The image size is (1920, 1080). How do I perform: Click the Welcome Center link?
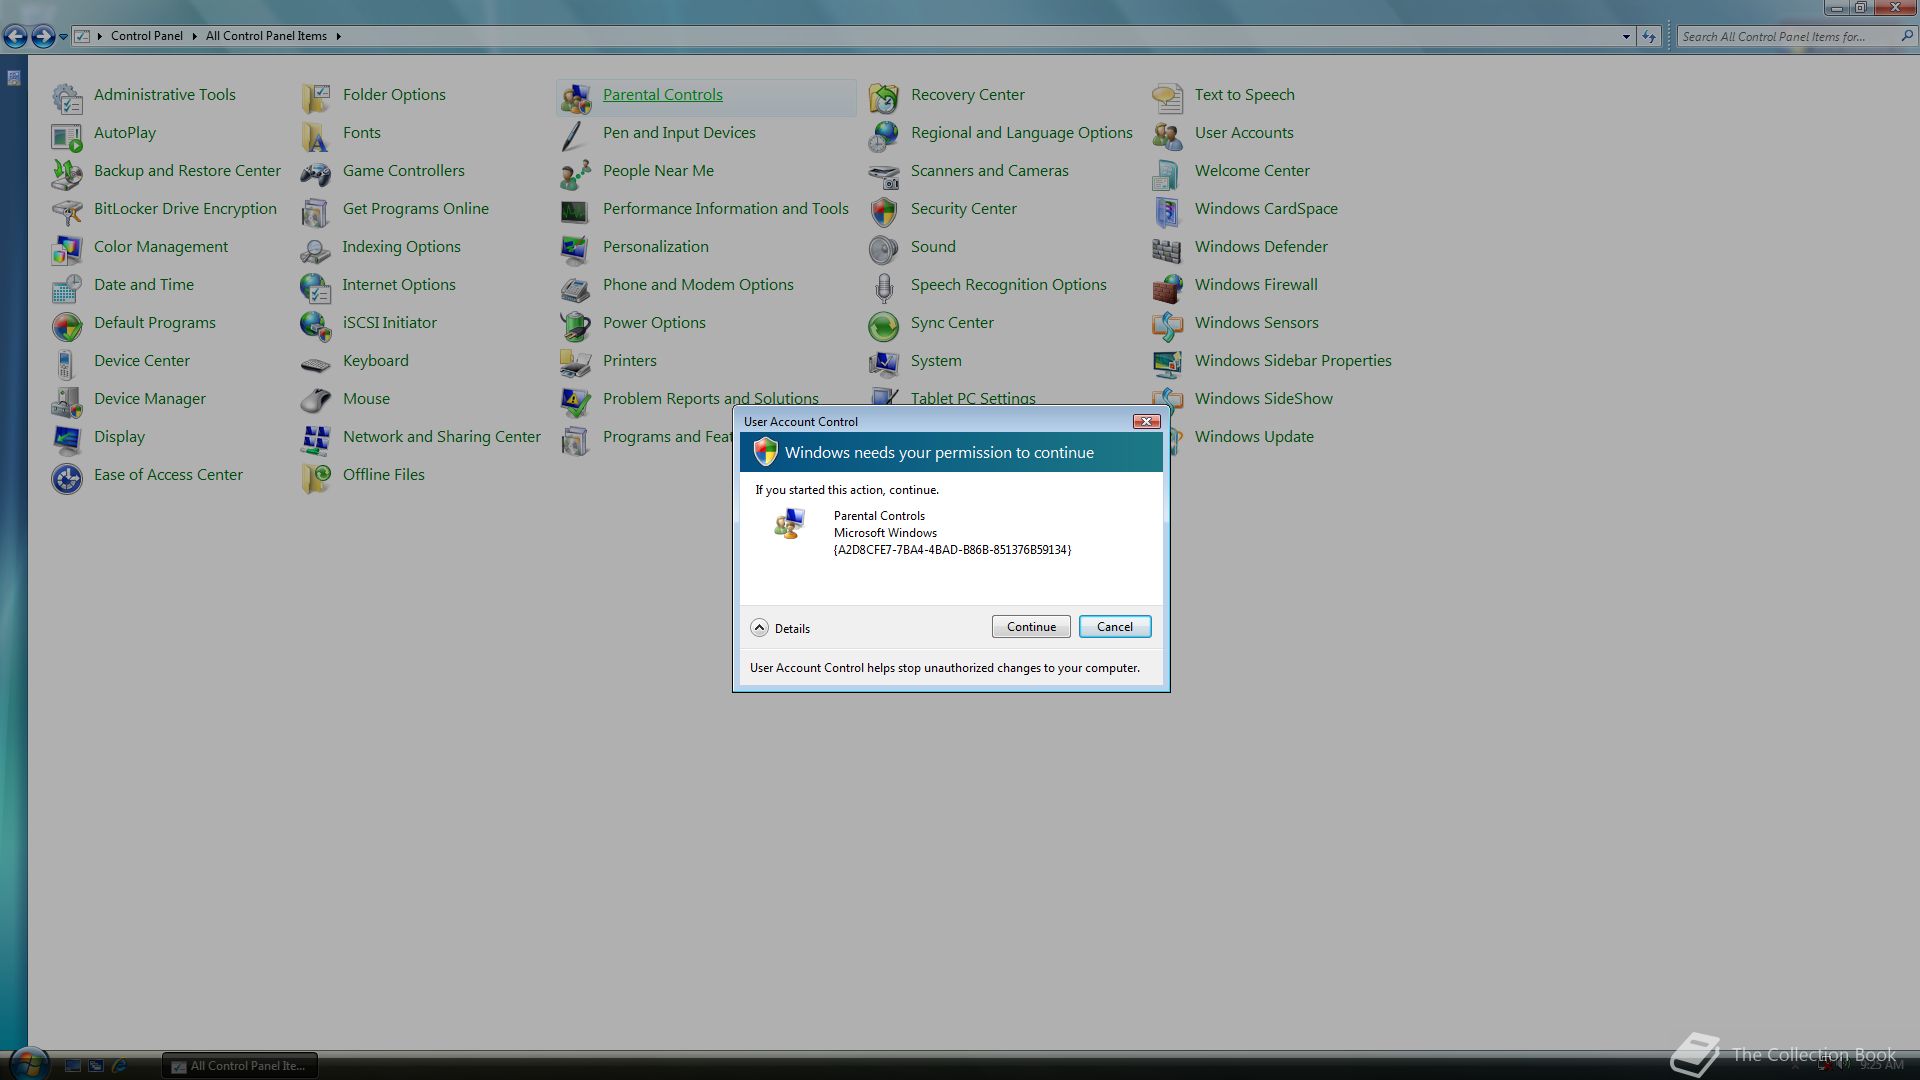(x=1252, y=171)
